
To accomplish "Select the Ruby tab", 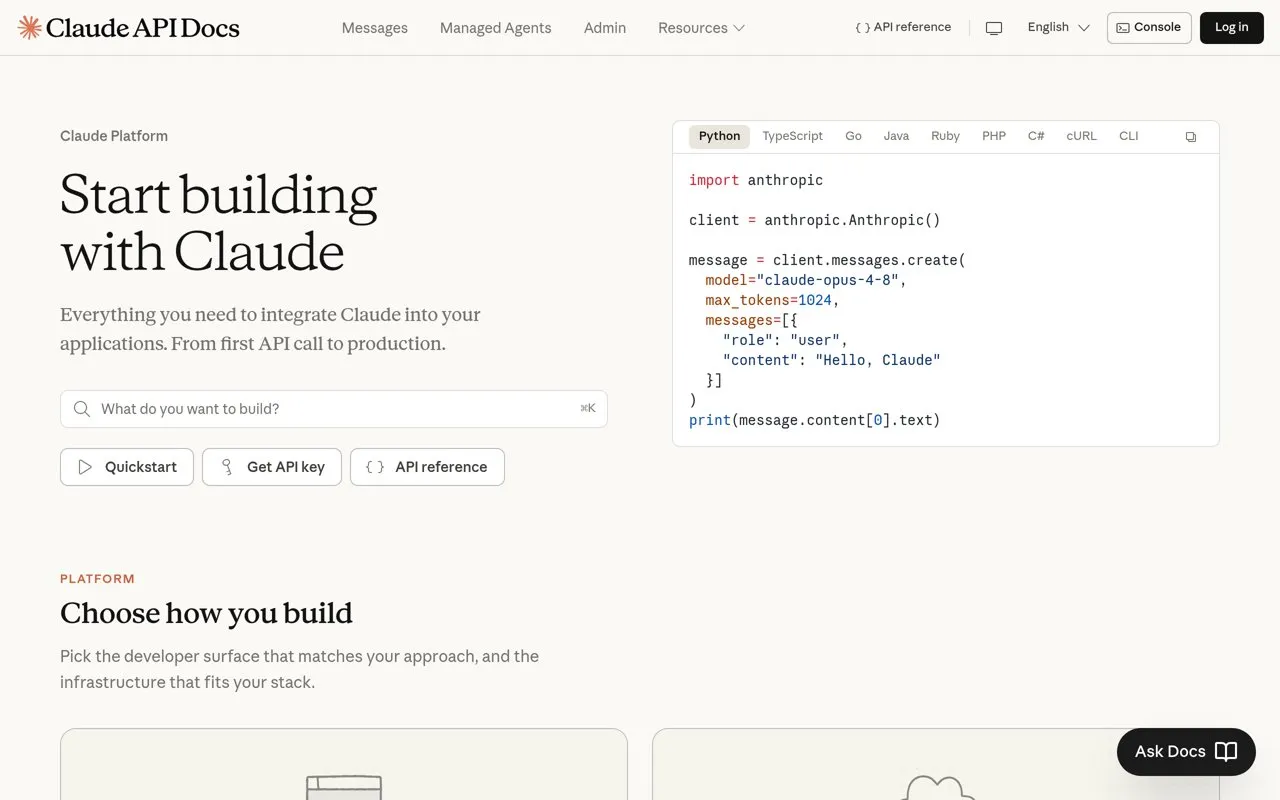I will pos(945,136).
